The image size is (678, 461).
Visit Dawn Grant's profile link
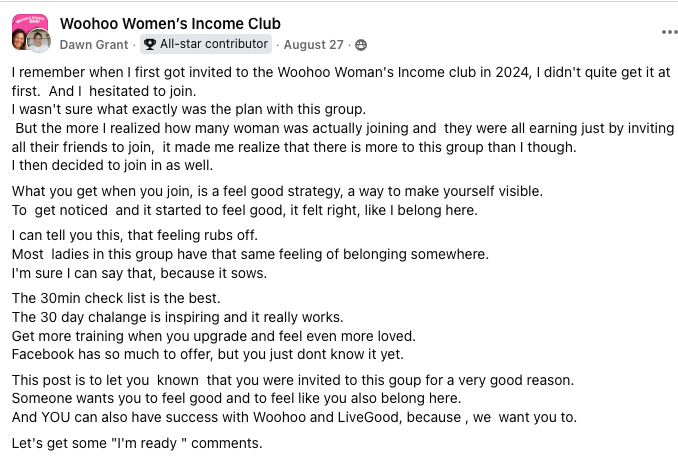click(94, 45)
